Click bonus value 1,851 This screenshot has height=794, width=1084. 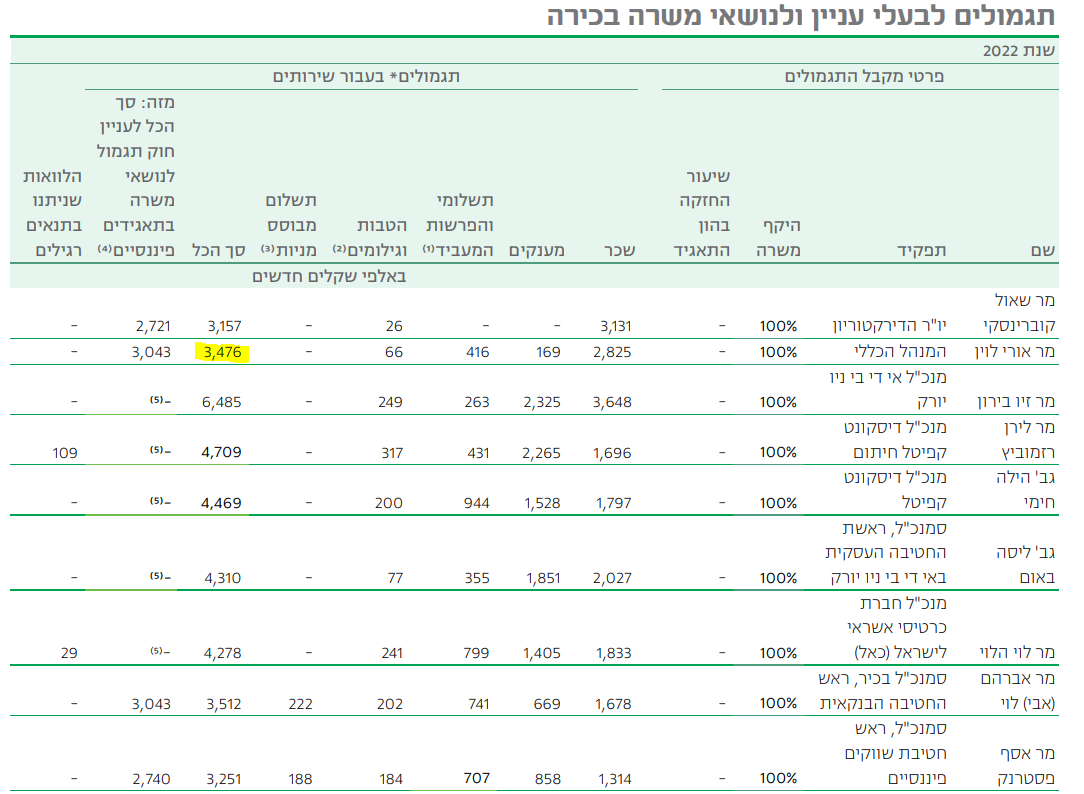(x=543, y=578)
